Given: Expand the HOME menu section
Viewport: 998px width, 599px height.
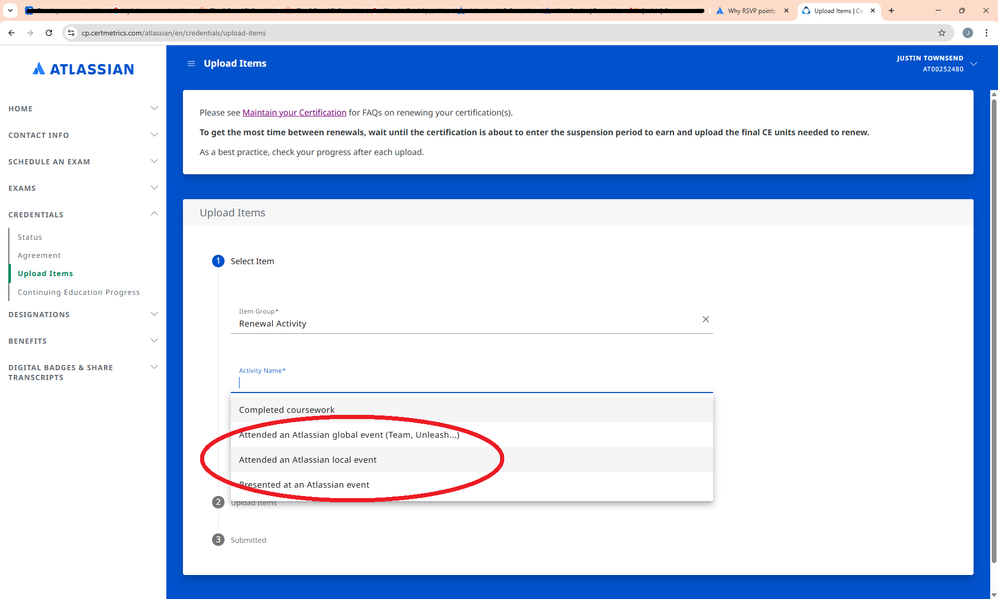Looking at the screenshot, I should click(x=83, y=109).
